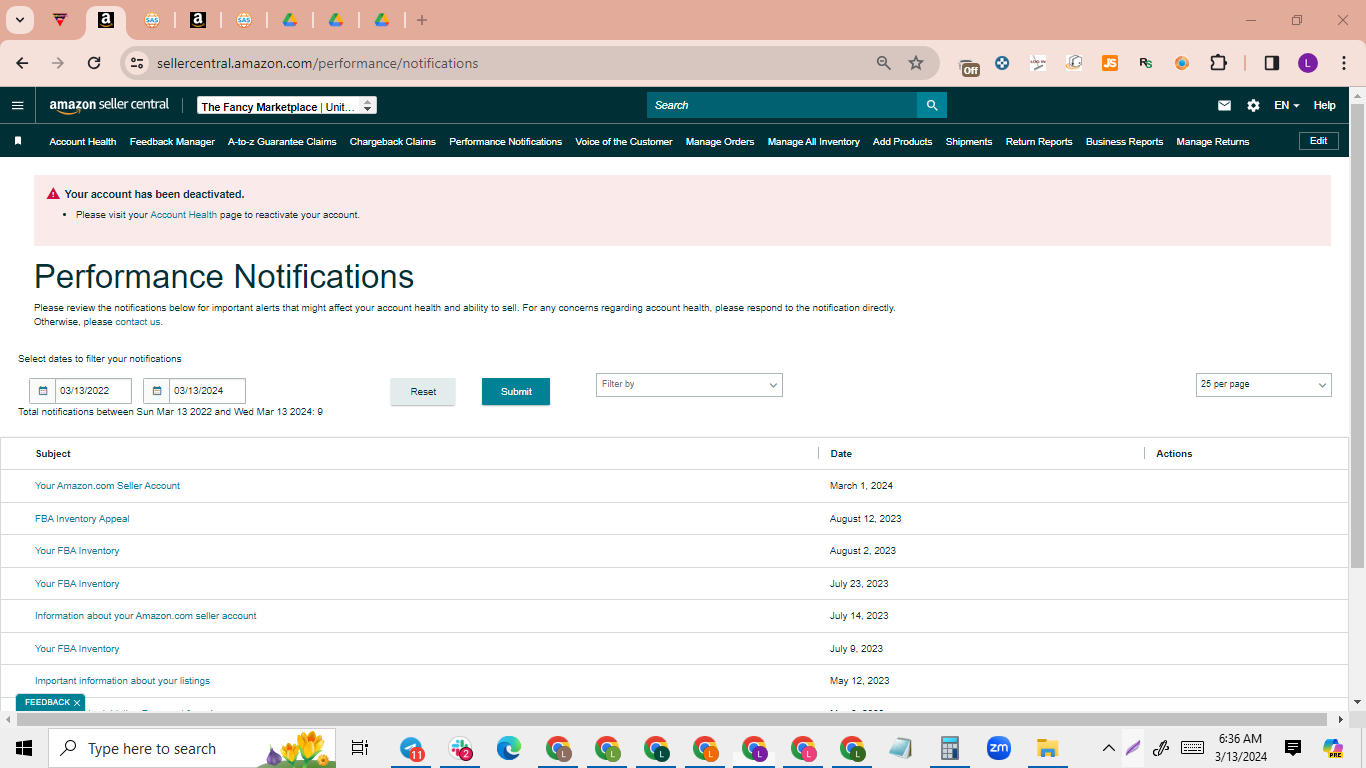
Task: Click the Submit button
Action: [516, 392]
